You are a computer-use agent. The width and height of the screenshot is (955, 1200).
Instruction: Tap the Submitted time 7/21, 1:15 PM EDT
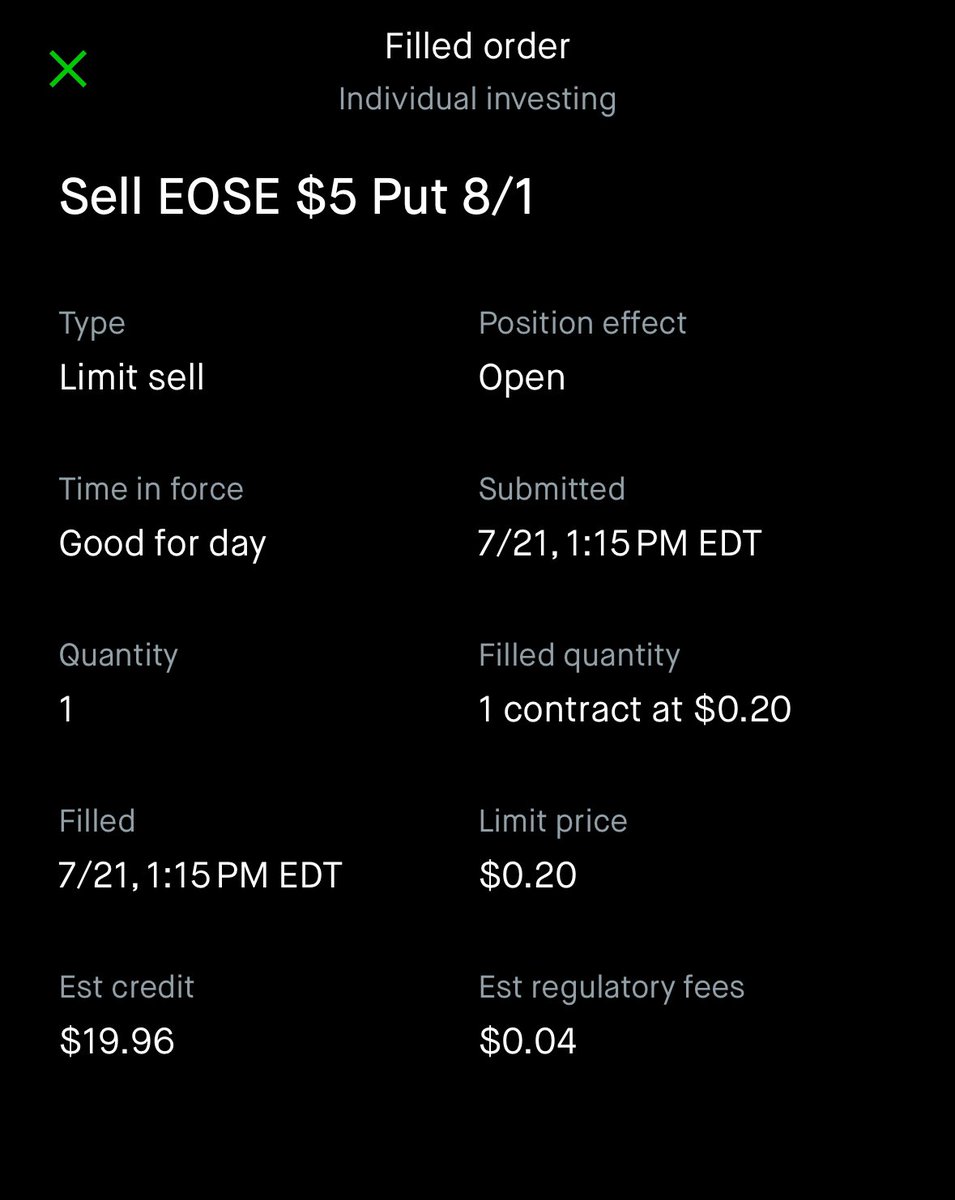pyautogui.click(x=620, y=544)
